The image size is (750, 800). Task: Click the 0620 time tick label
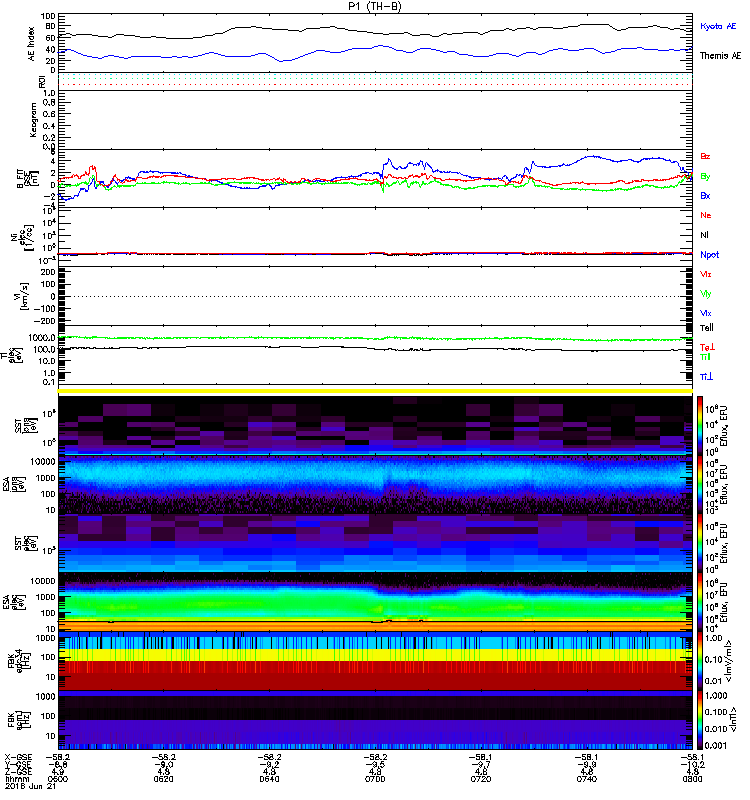coord(163,779)
